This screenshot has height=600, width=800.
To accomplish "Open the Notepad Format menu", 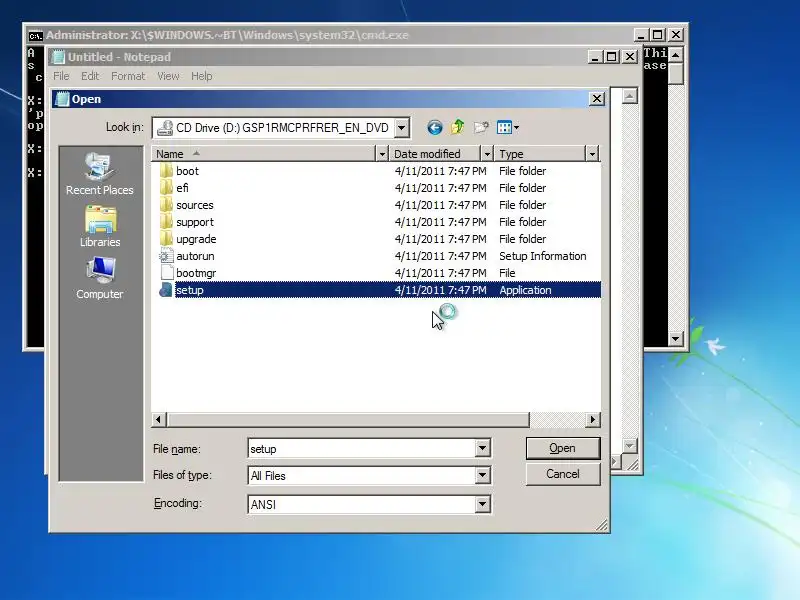I will 128,76.
